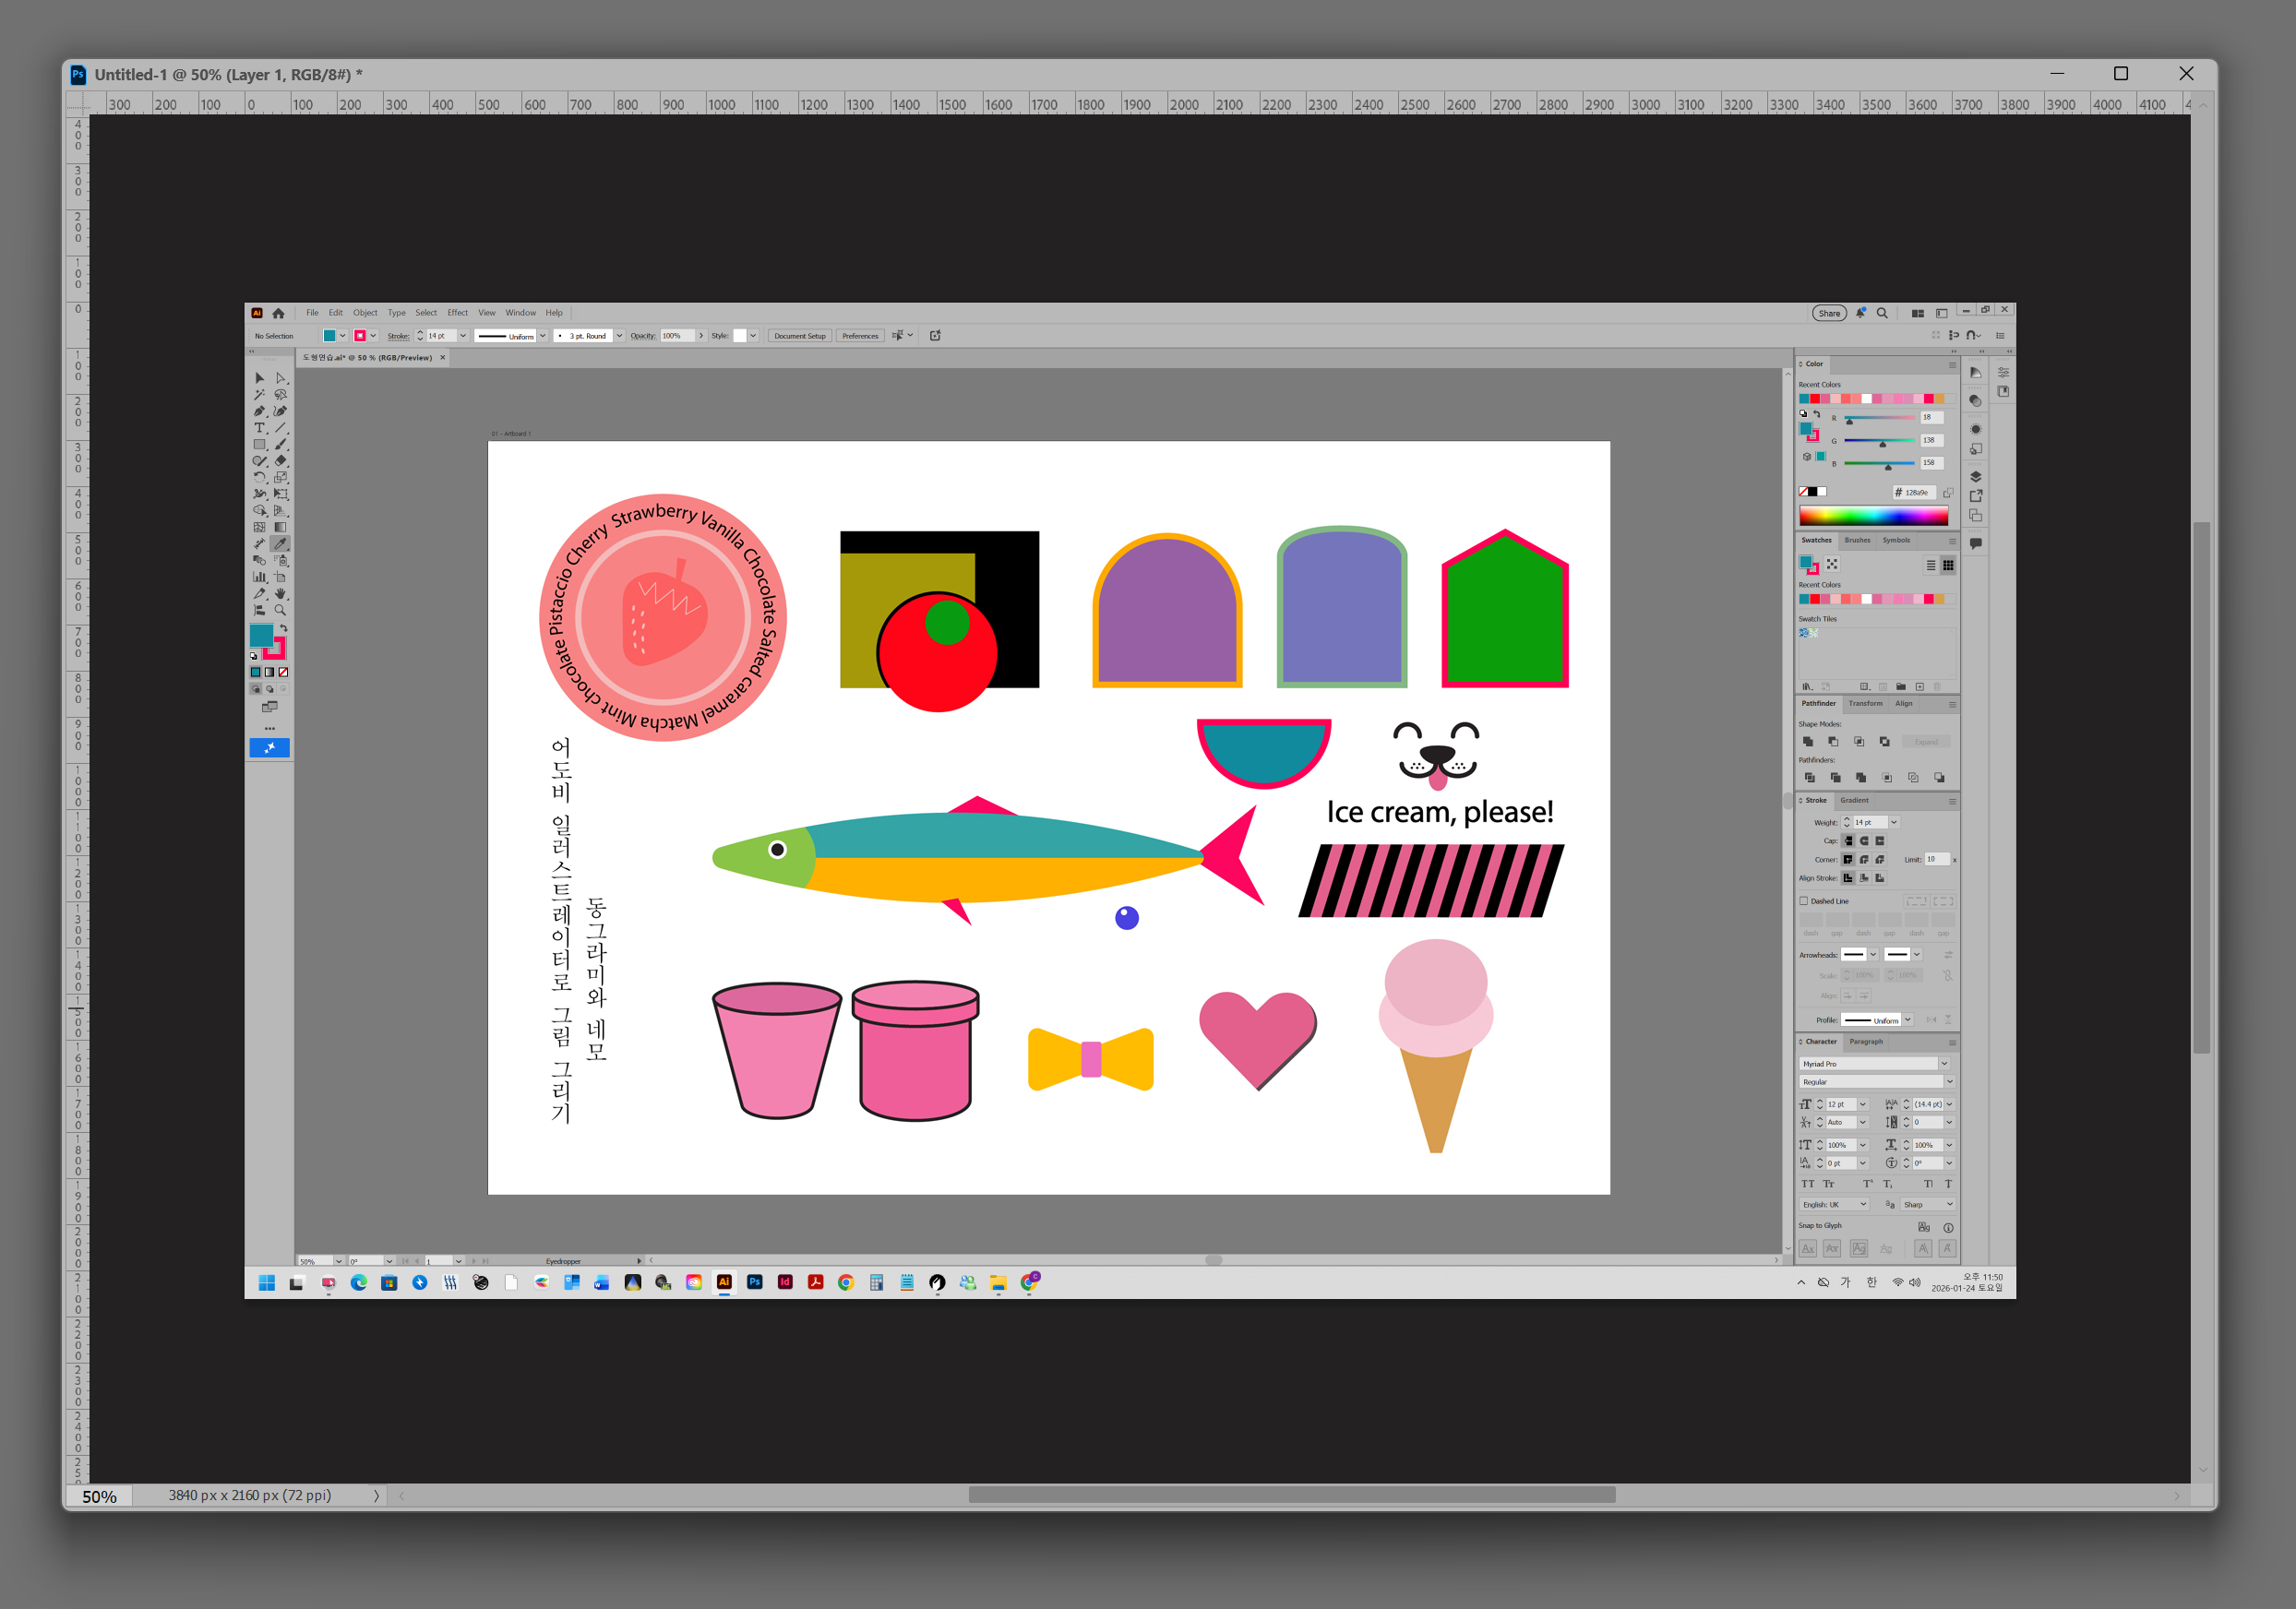Image resolution: width=2296 pixels, height=1609 pixels.
Task: Click the Gradient tool icon
Action: 281,527
